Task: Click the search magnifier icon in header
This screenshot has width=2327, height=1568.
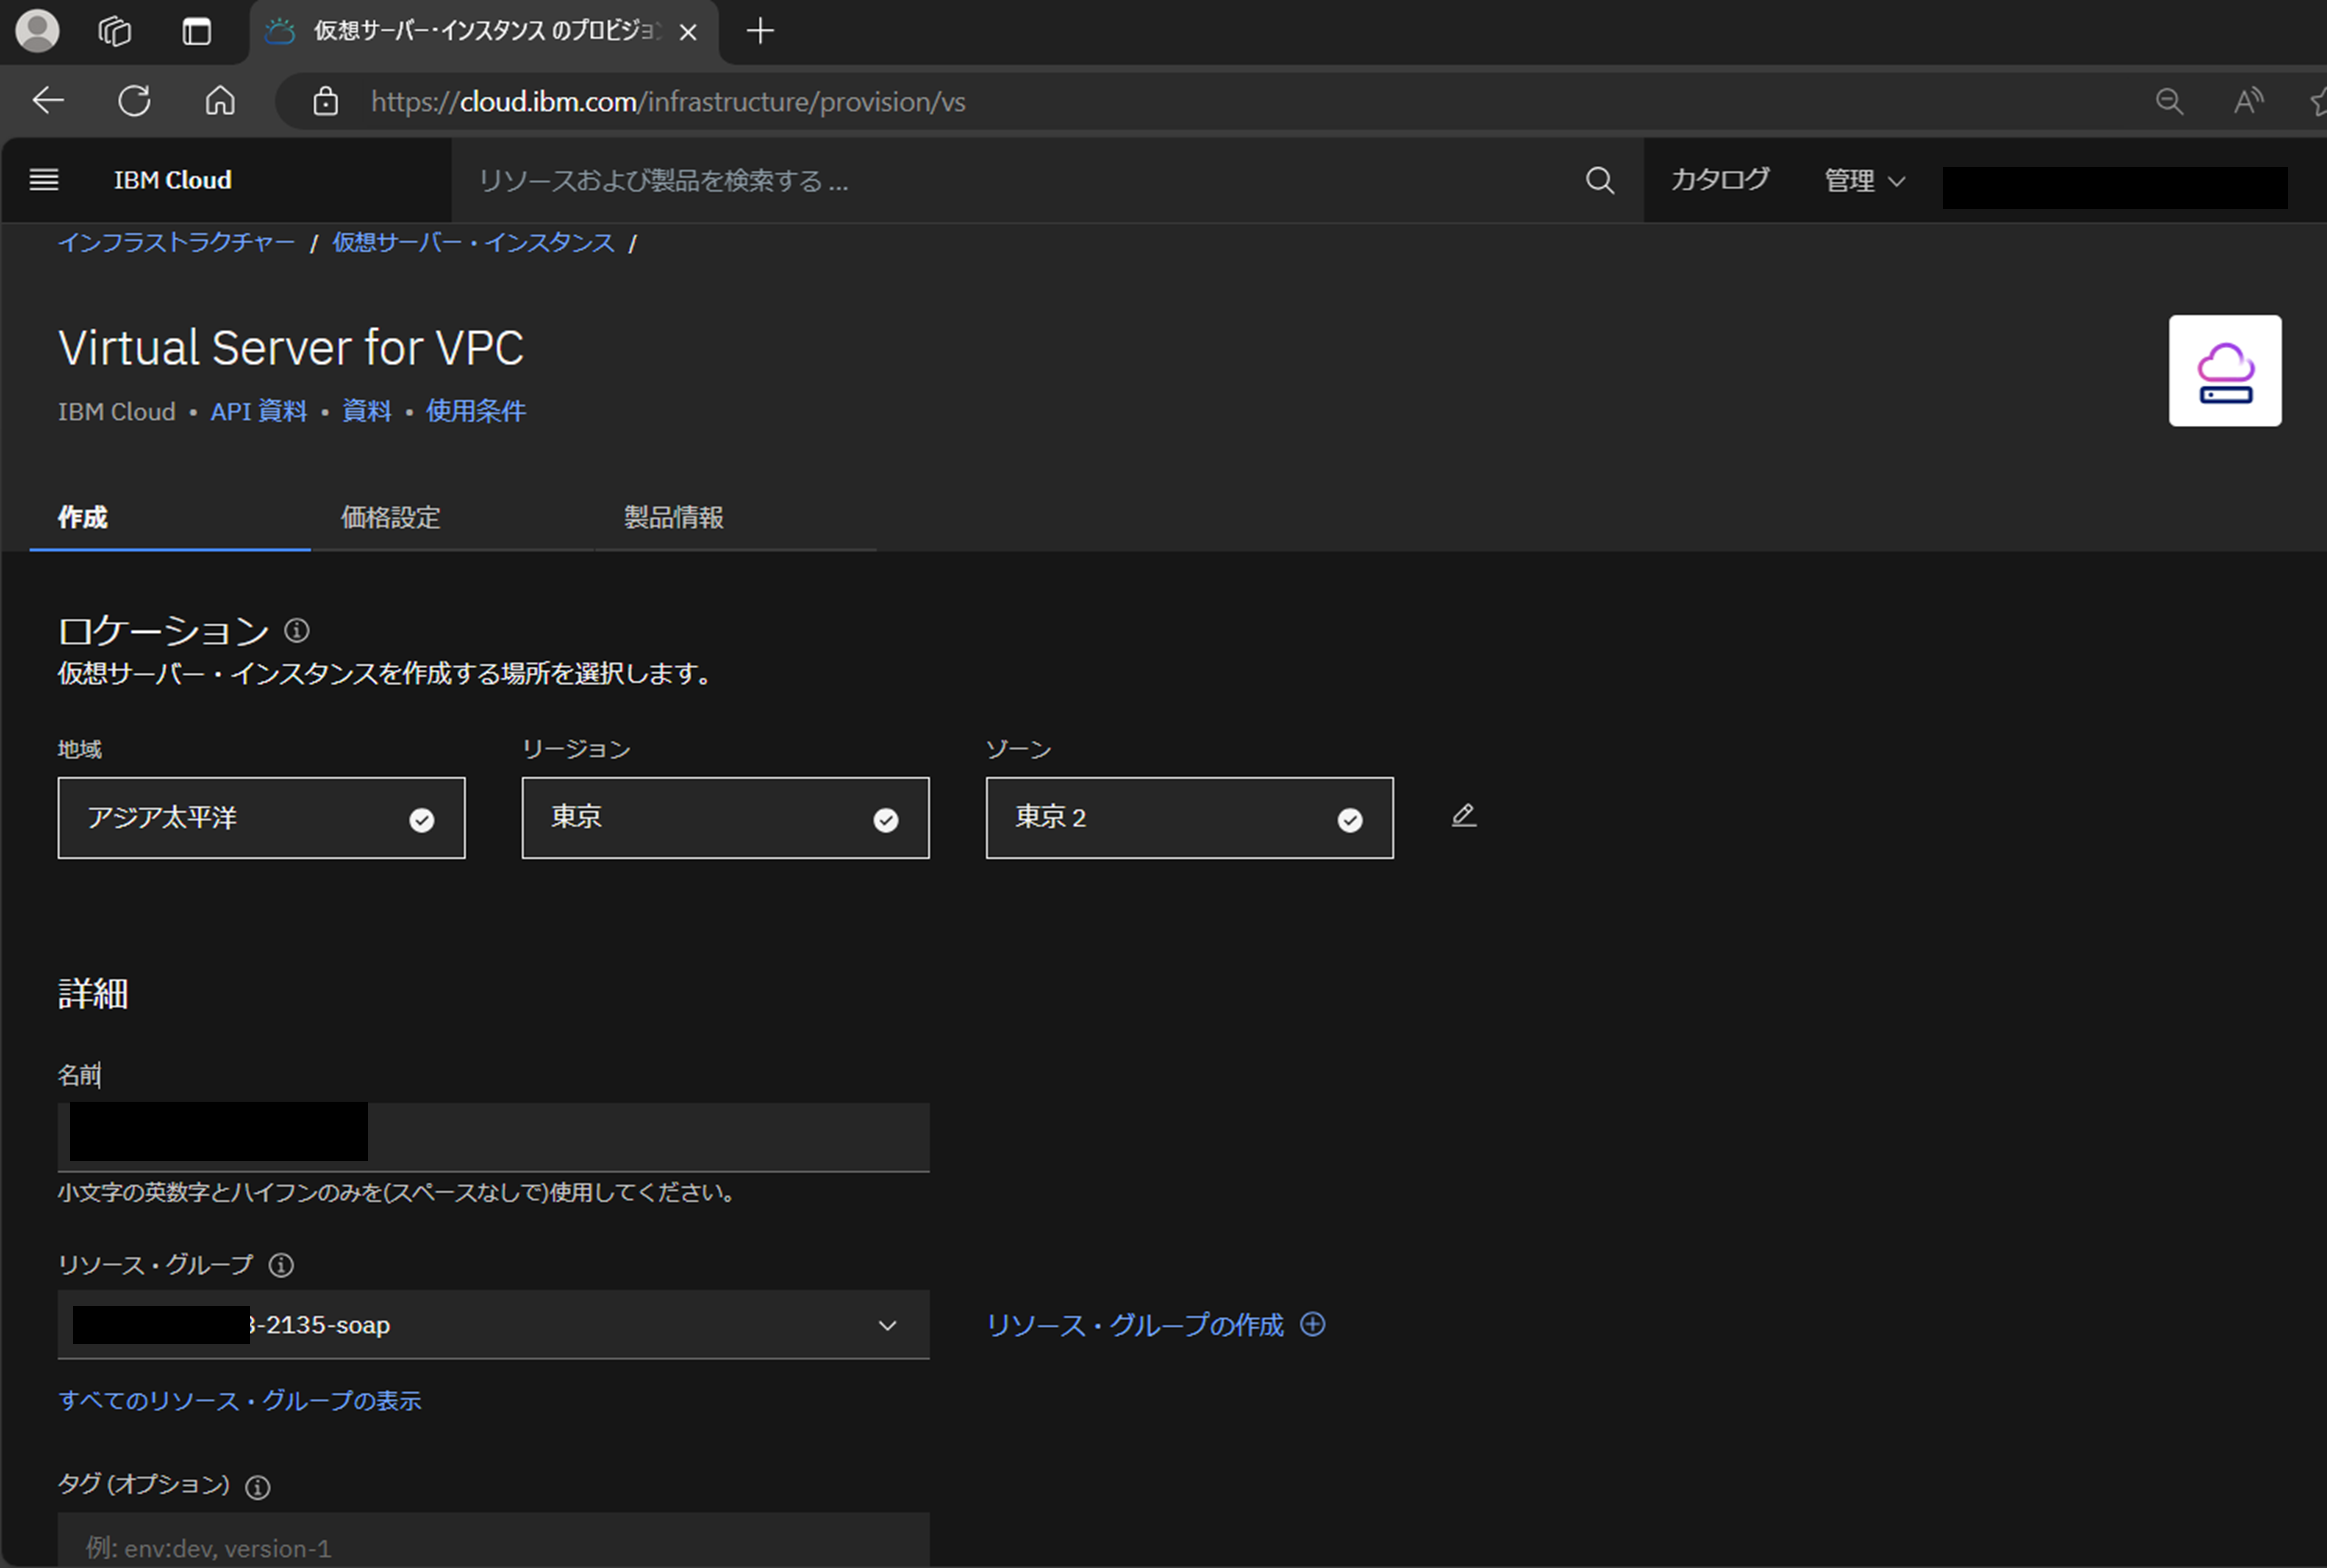Action: 1599,180
